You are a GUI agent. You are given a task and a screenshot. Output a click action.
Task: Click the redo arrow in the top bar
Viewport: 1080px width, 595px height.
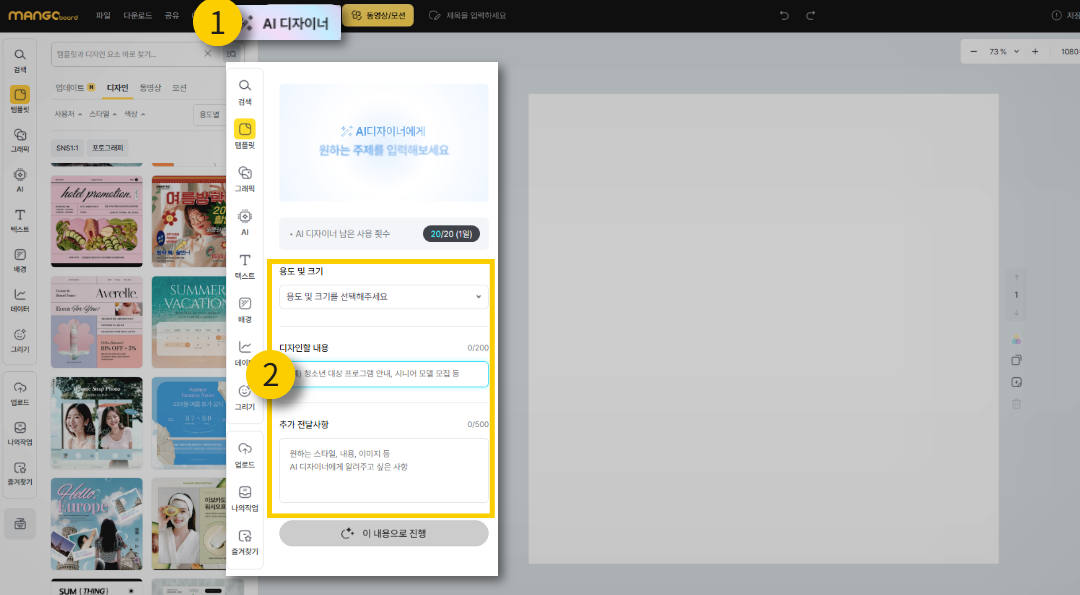pos(811,15)
